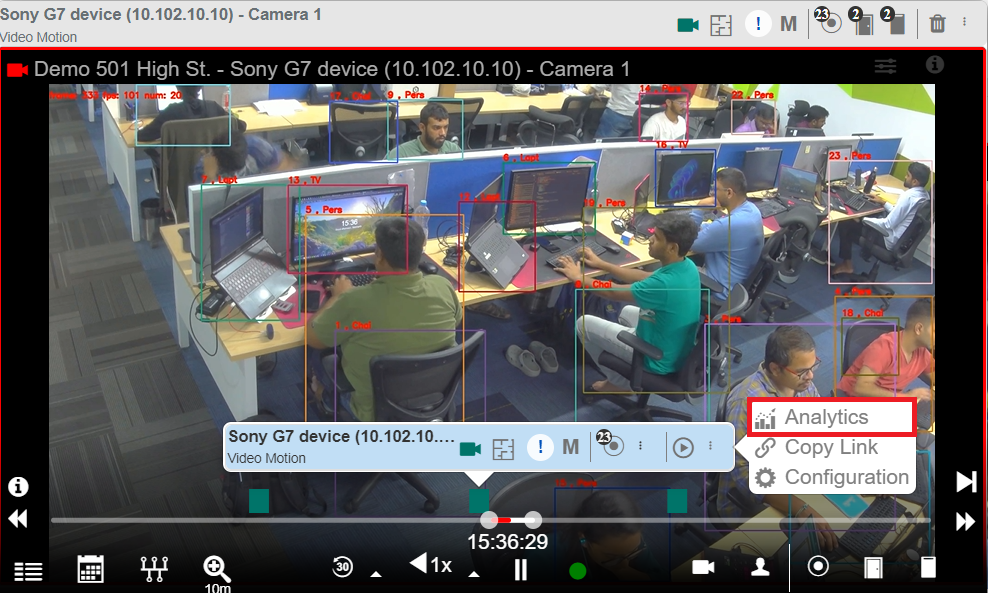Click the skip-to-end button on the right edge

[x=966, y=482]
